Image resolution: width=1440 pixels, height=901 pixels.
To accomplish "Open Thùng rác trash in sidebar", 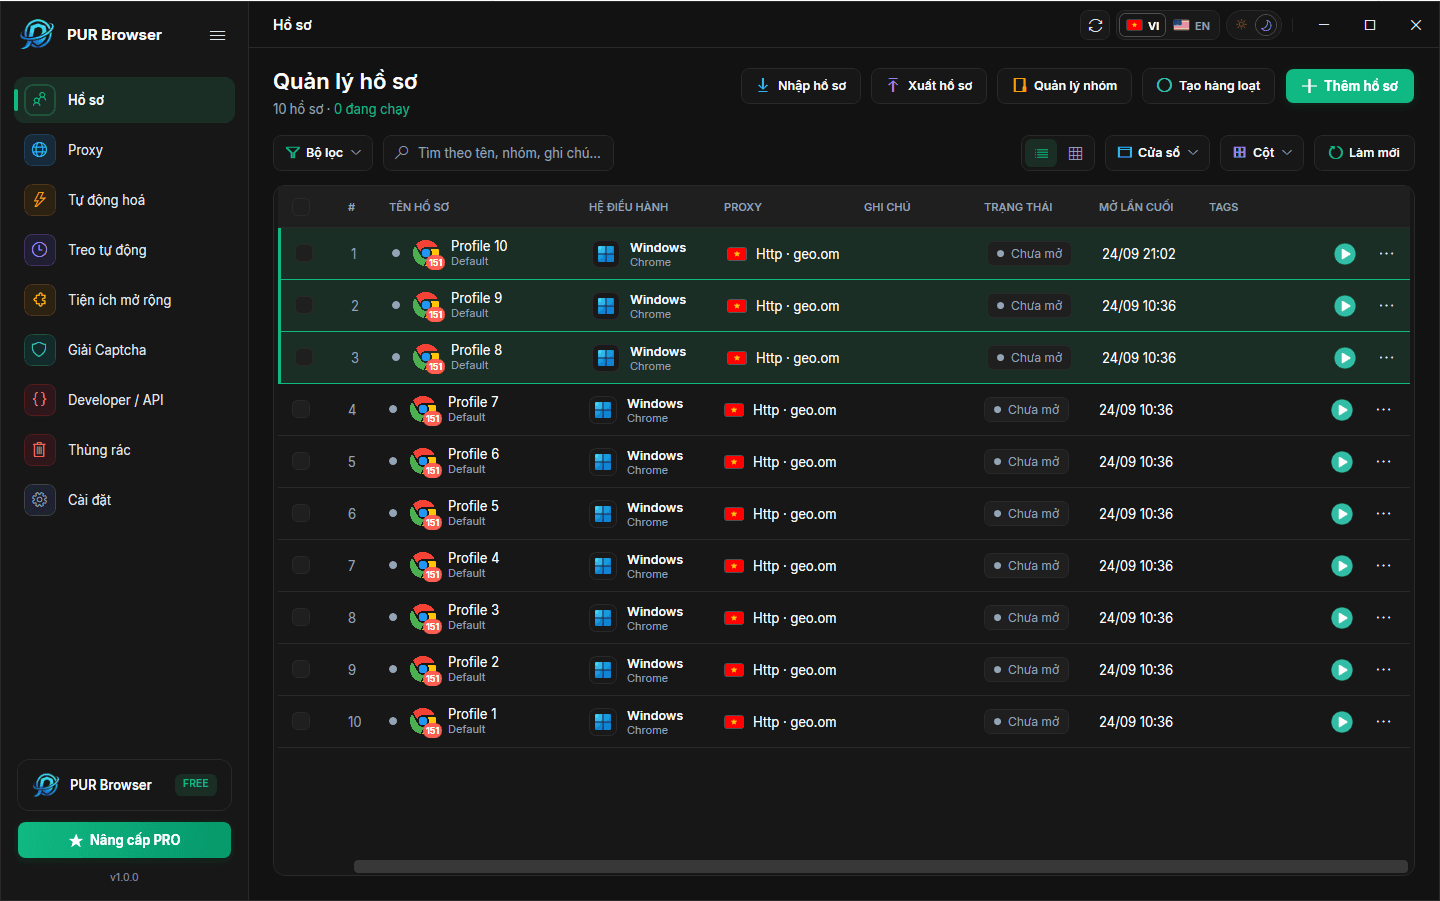I will (x=125, y=450).
